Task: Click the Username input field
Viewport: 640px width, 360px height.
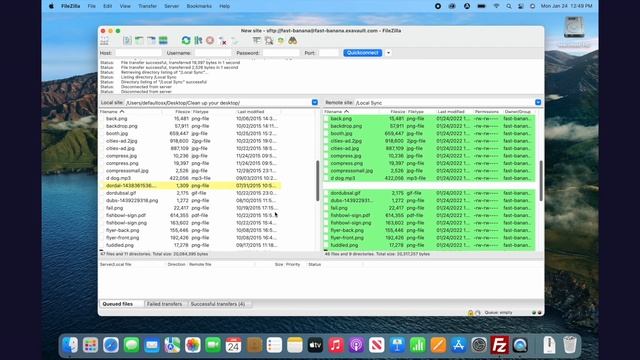Action: click(213, 53)
